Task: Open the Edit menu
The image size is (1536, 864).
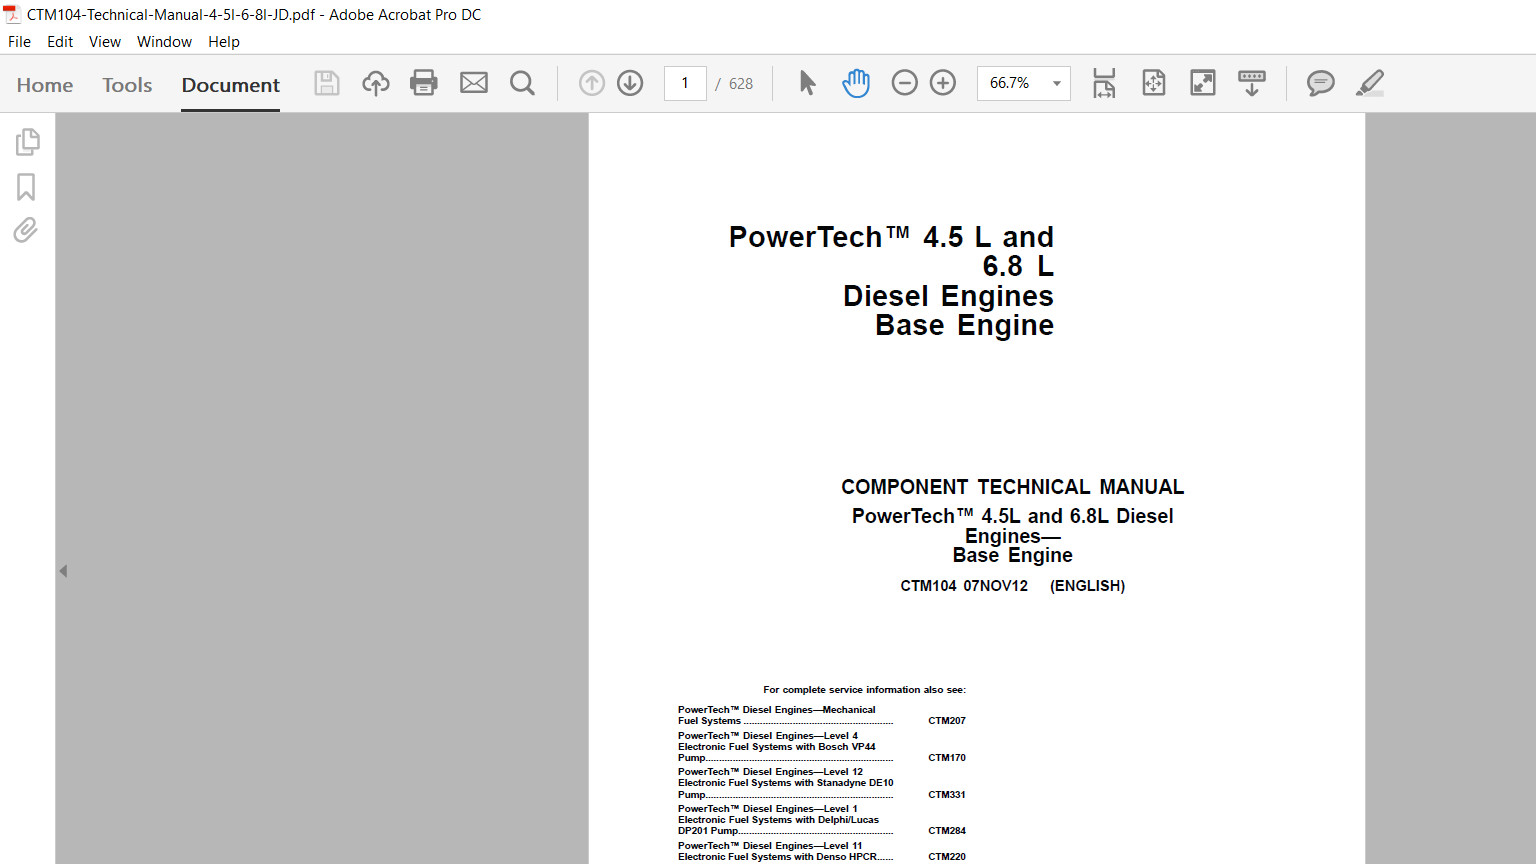Action: [60, 42]
